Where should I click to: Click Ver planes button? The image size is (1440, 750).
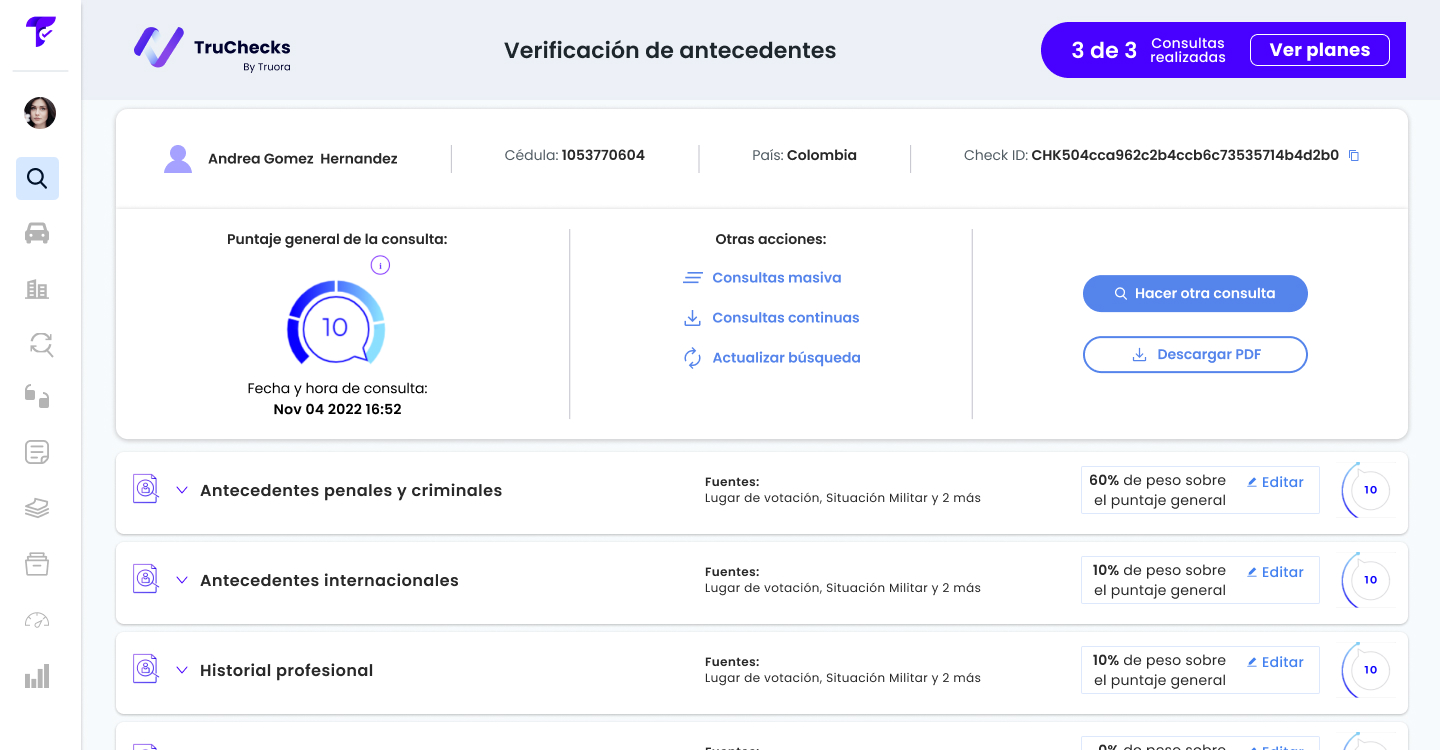click(x=1320, y=50)
